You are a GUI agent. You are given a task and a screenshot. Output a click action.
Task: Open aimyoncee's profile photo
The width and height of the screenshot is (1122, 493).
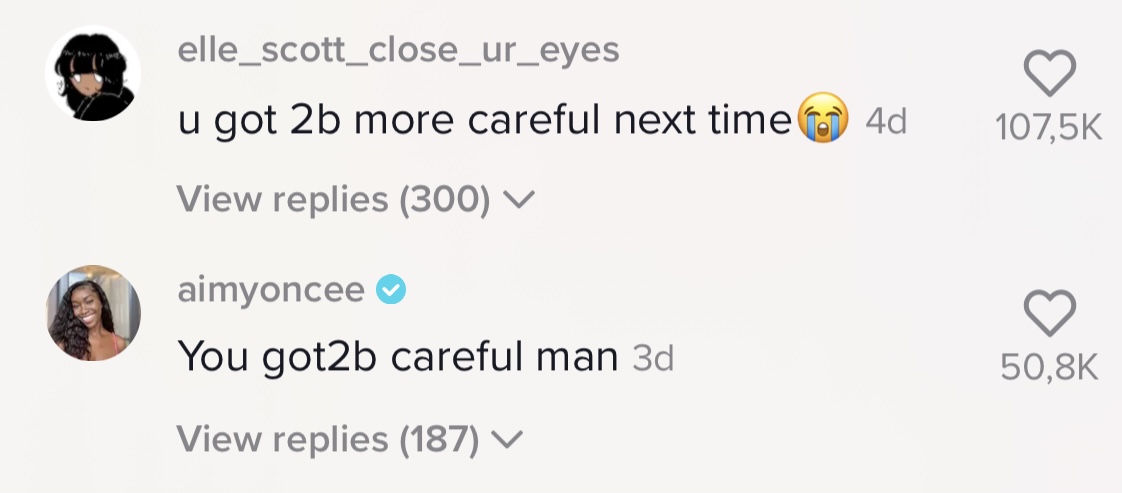pos(94,312)
